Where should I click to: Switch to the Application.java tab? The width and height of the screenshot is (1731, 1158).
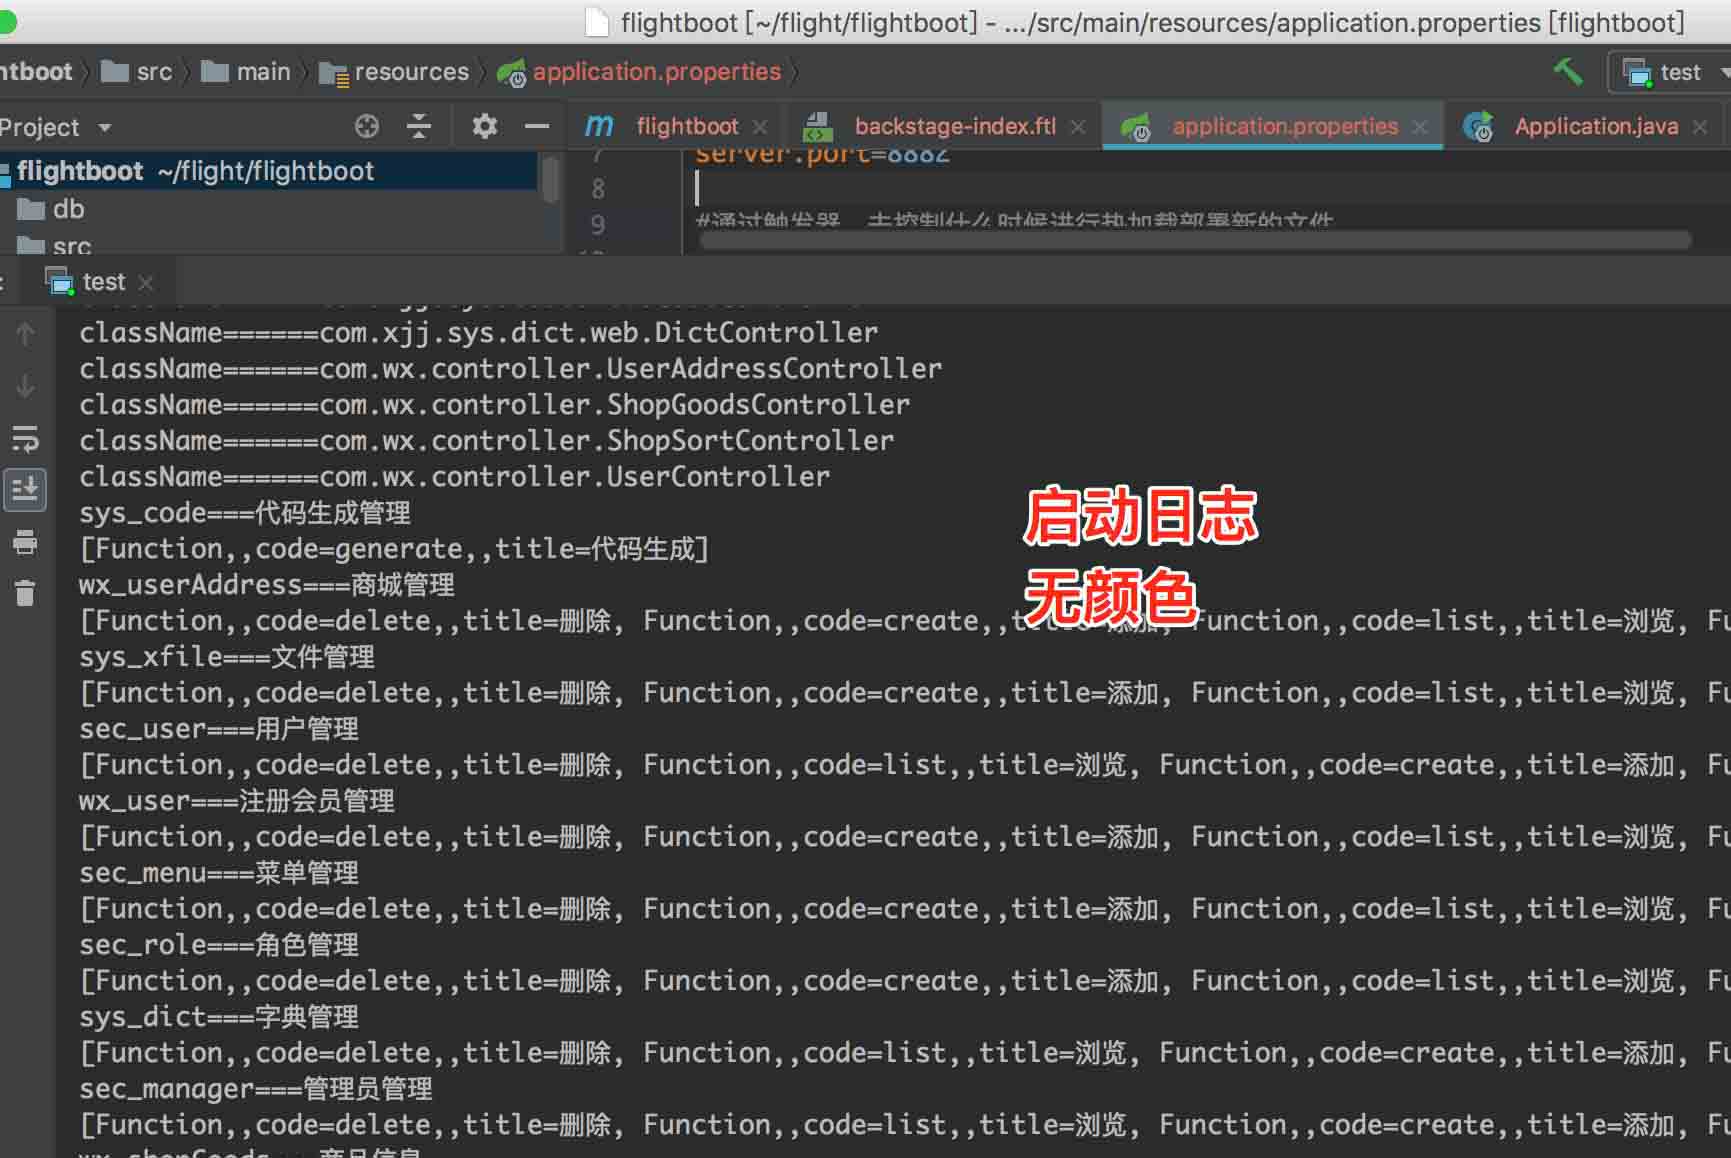(x=1595, y=126)
